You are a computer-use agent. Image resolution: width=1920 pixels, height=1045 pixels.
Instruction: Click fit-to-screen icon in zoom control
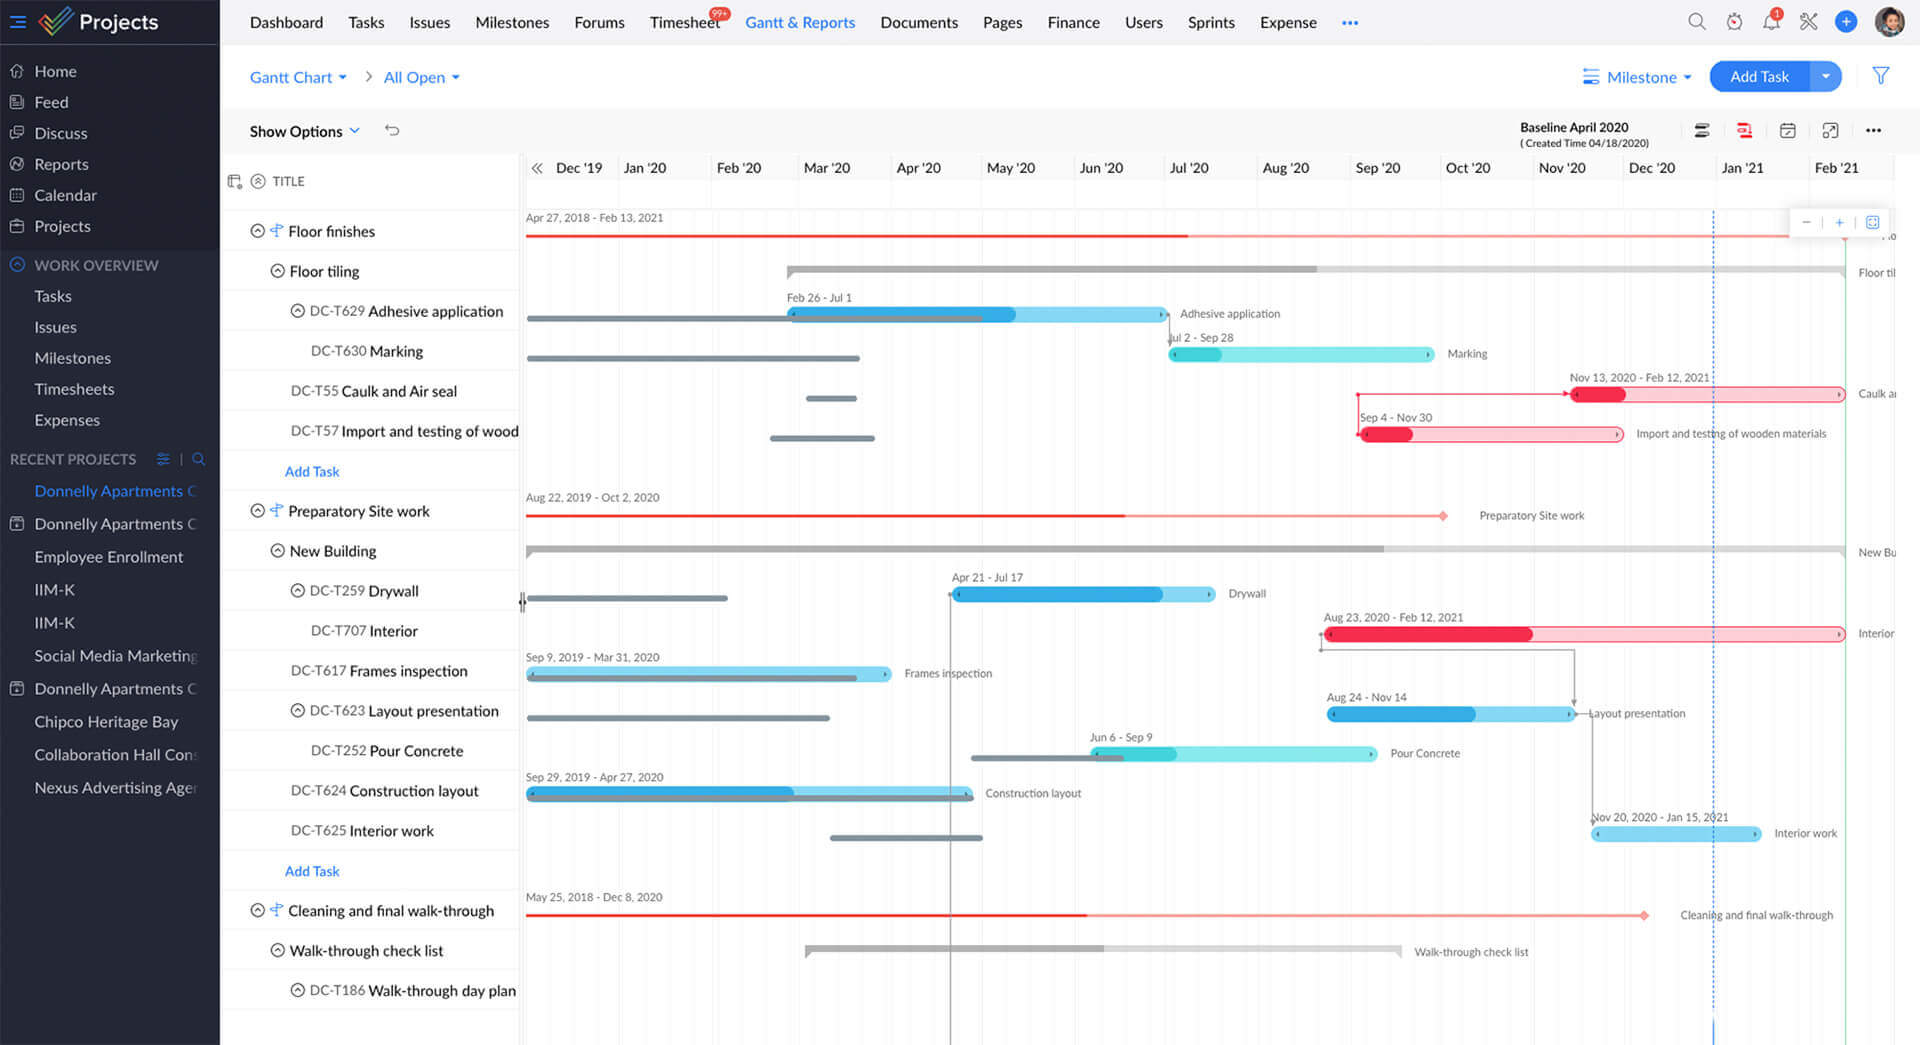coord(1872,222)
